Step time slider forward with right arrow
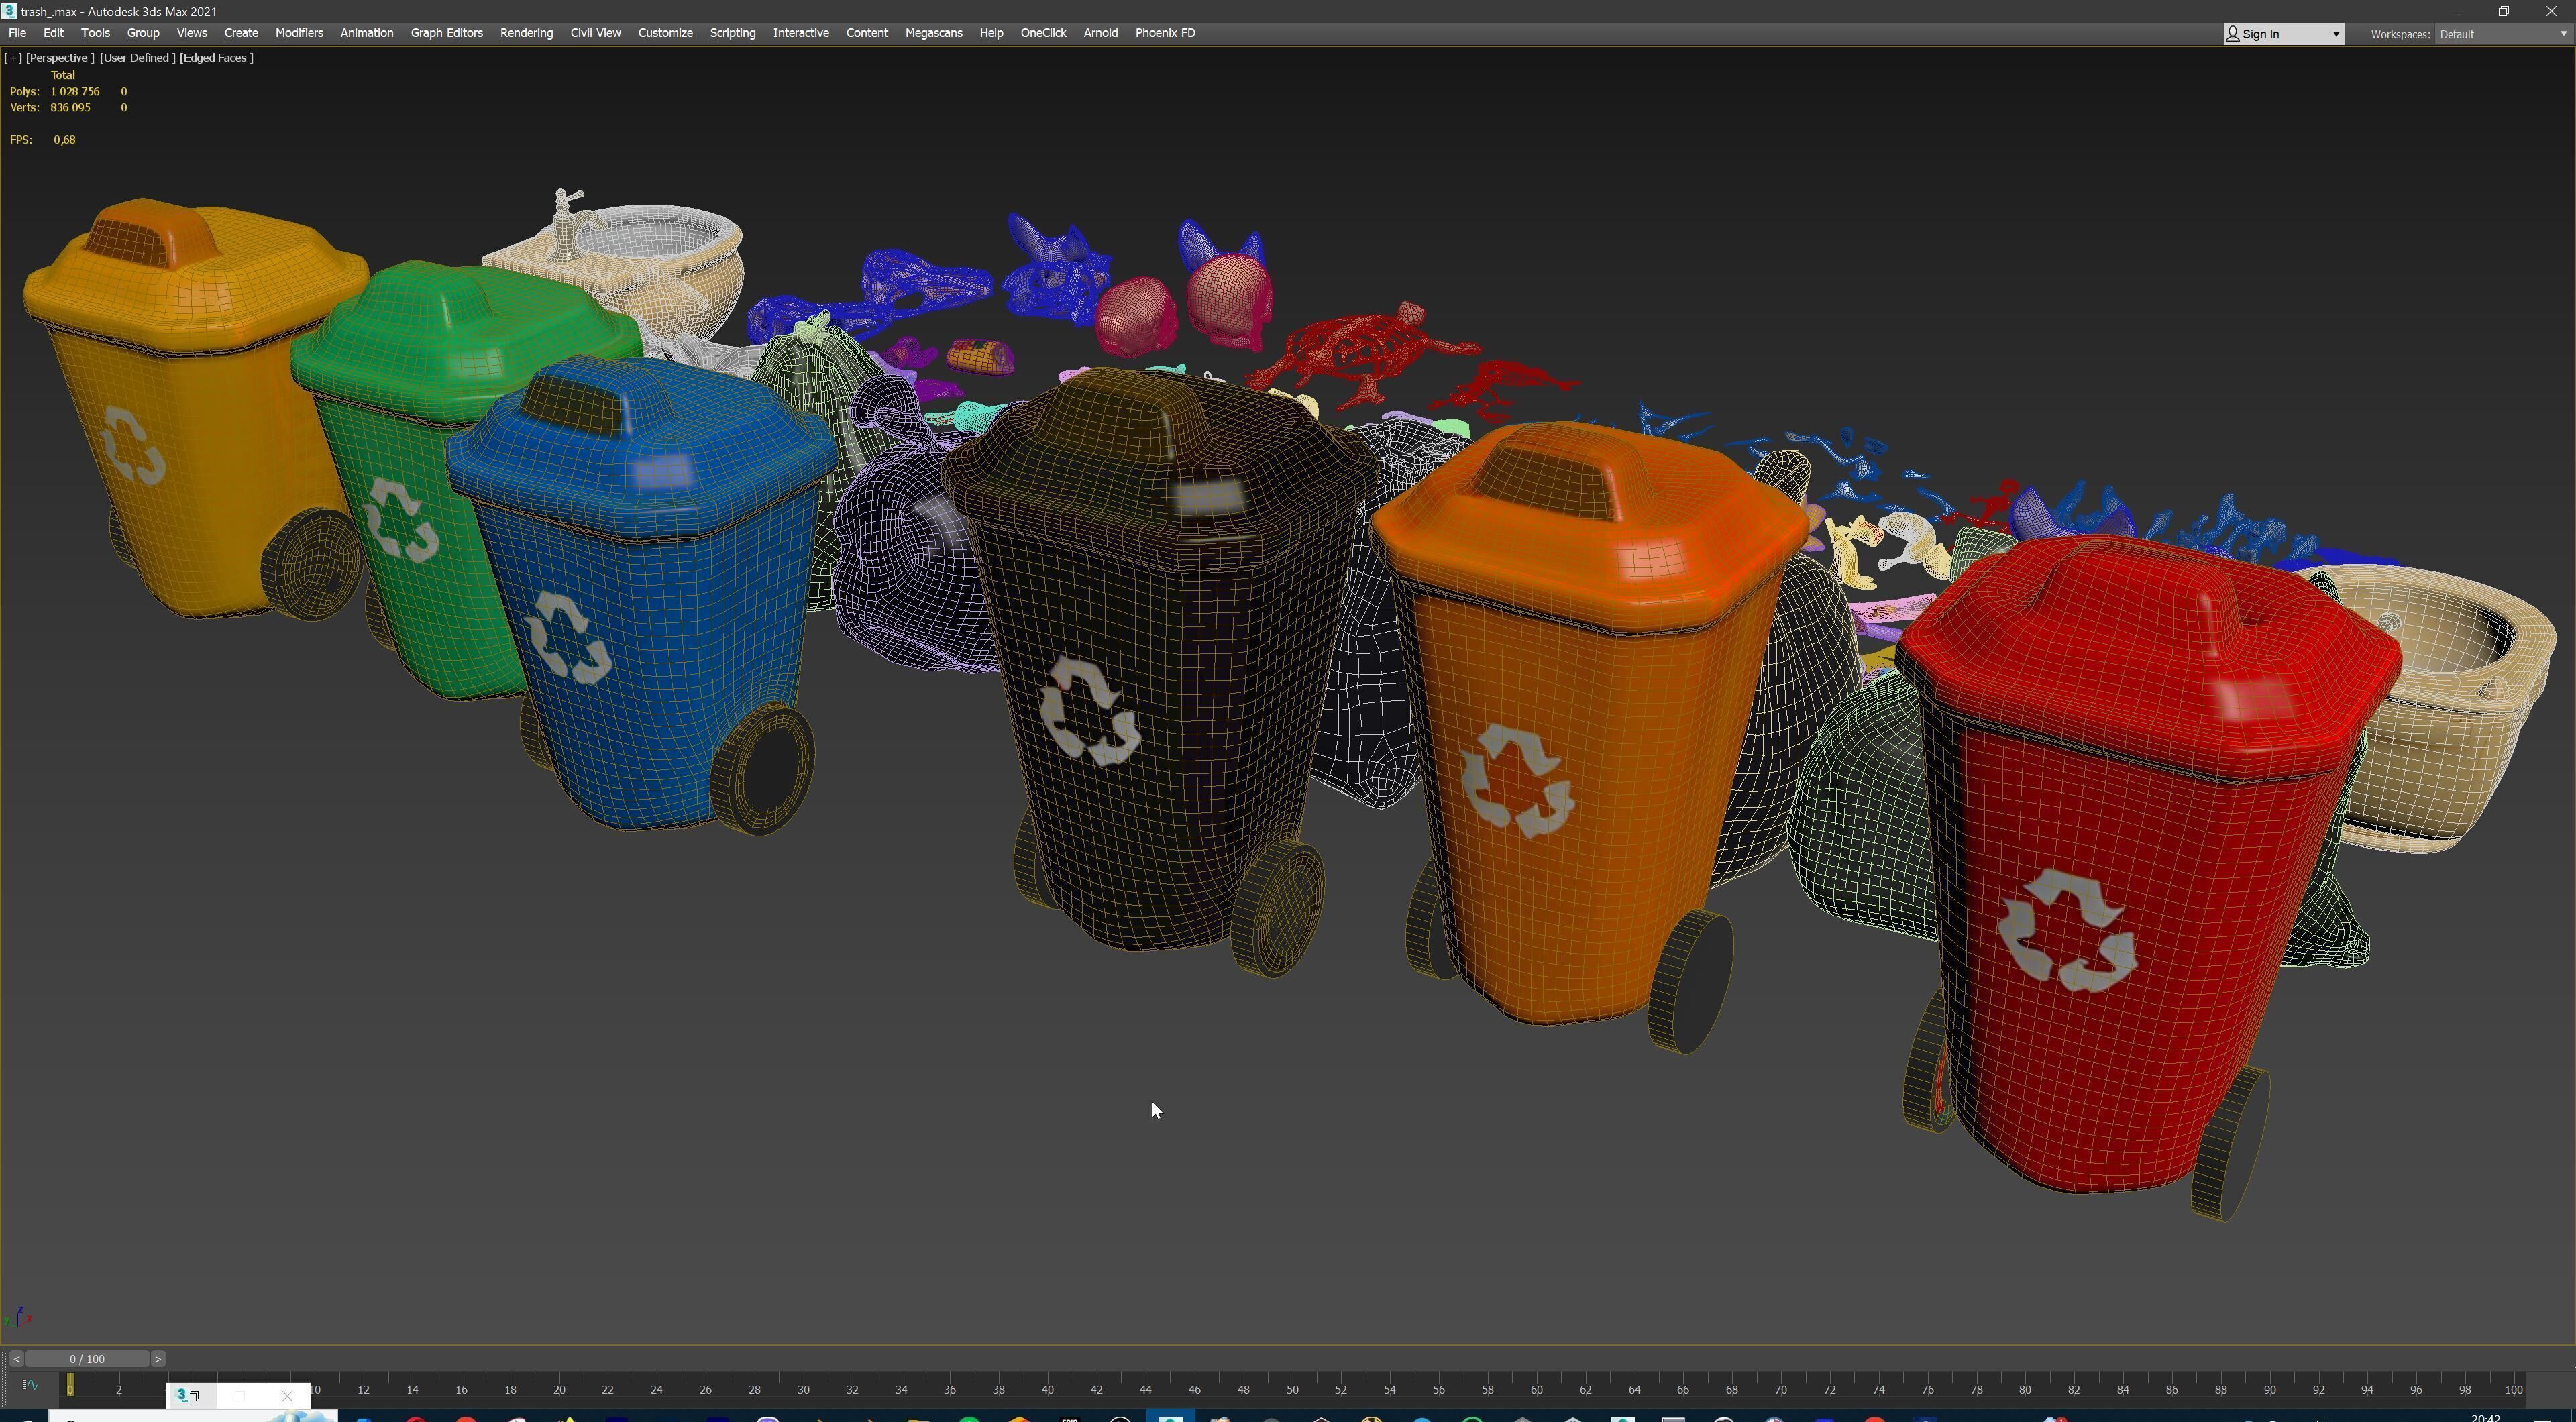The height and width of the screenshot is (1422, 2576). (157, 1358)
